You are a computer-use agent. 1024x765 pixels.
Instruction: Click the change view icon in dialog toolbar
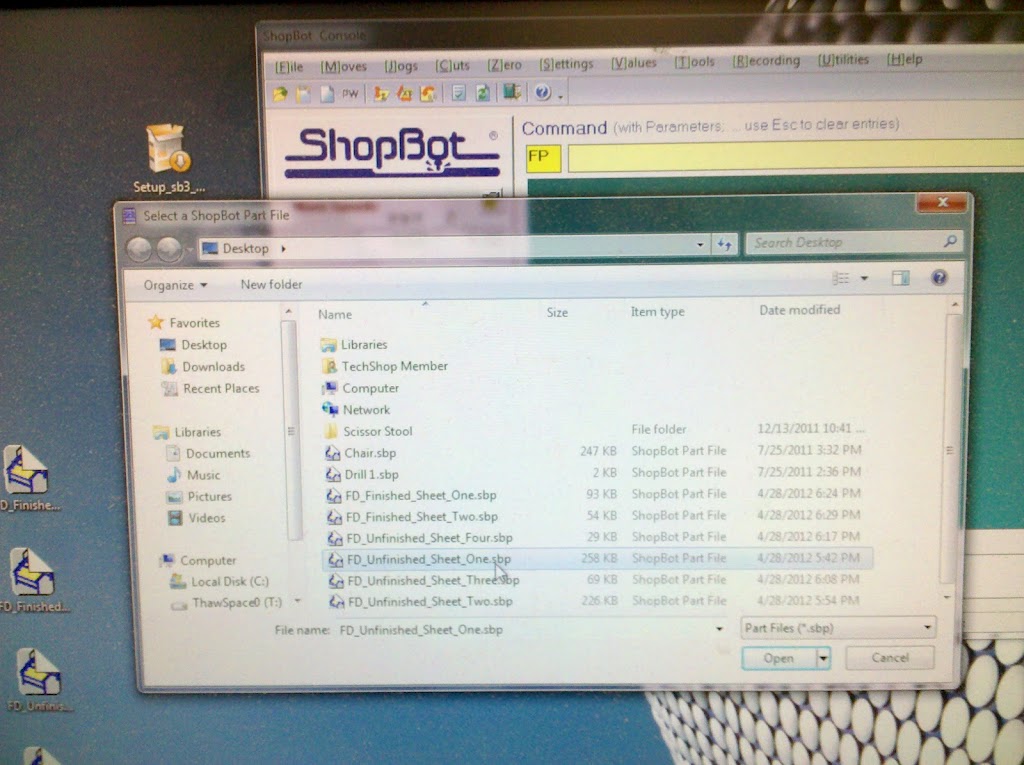point(840,279)
